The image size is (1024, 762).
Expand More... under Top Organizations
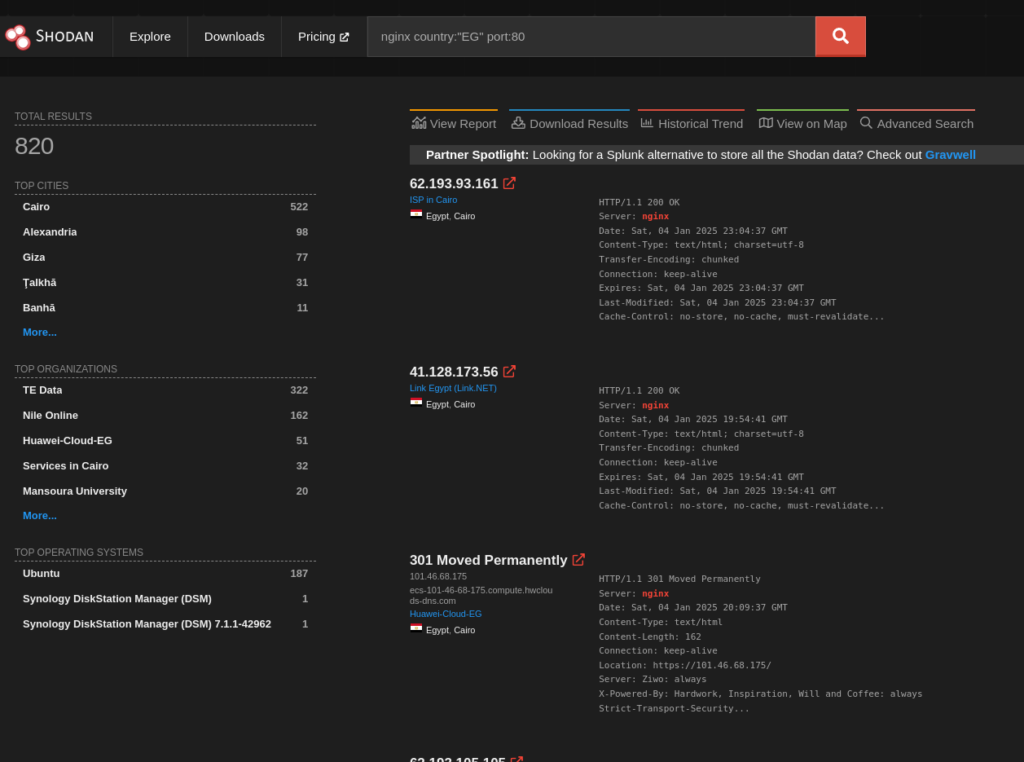[40, 516]
